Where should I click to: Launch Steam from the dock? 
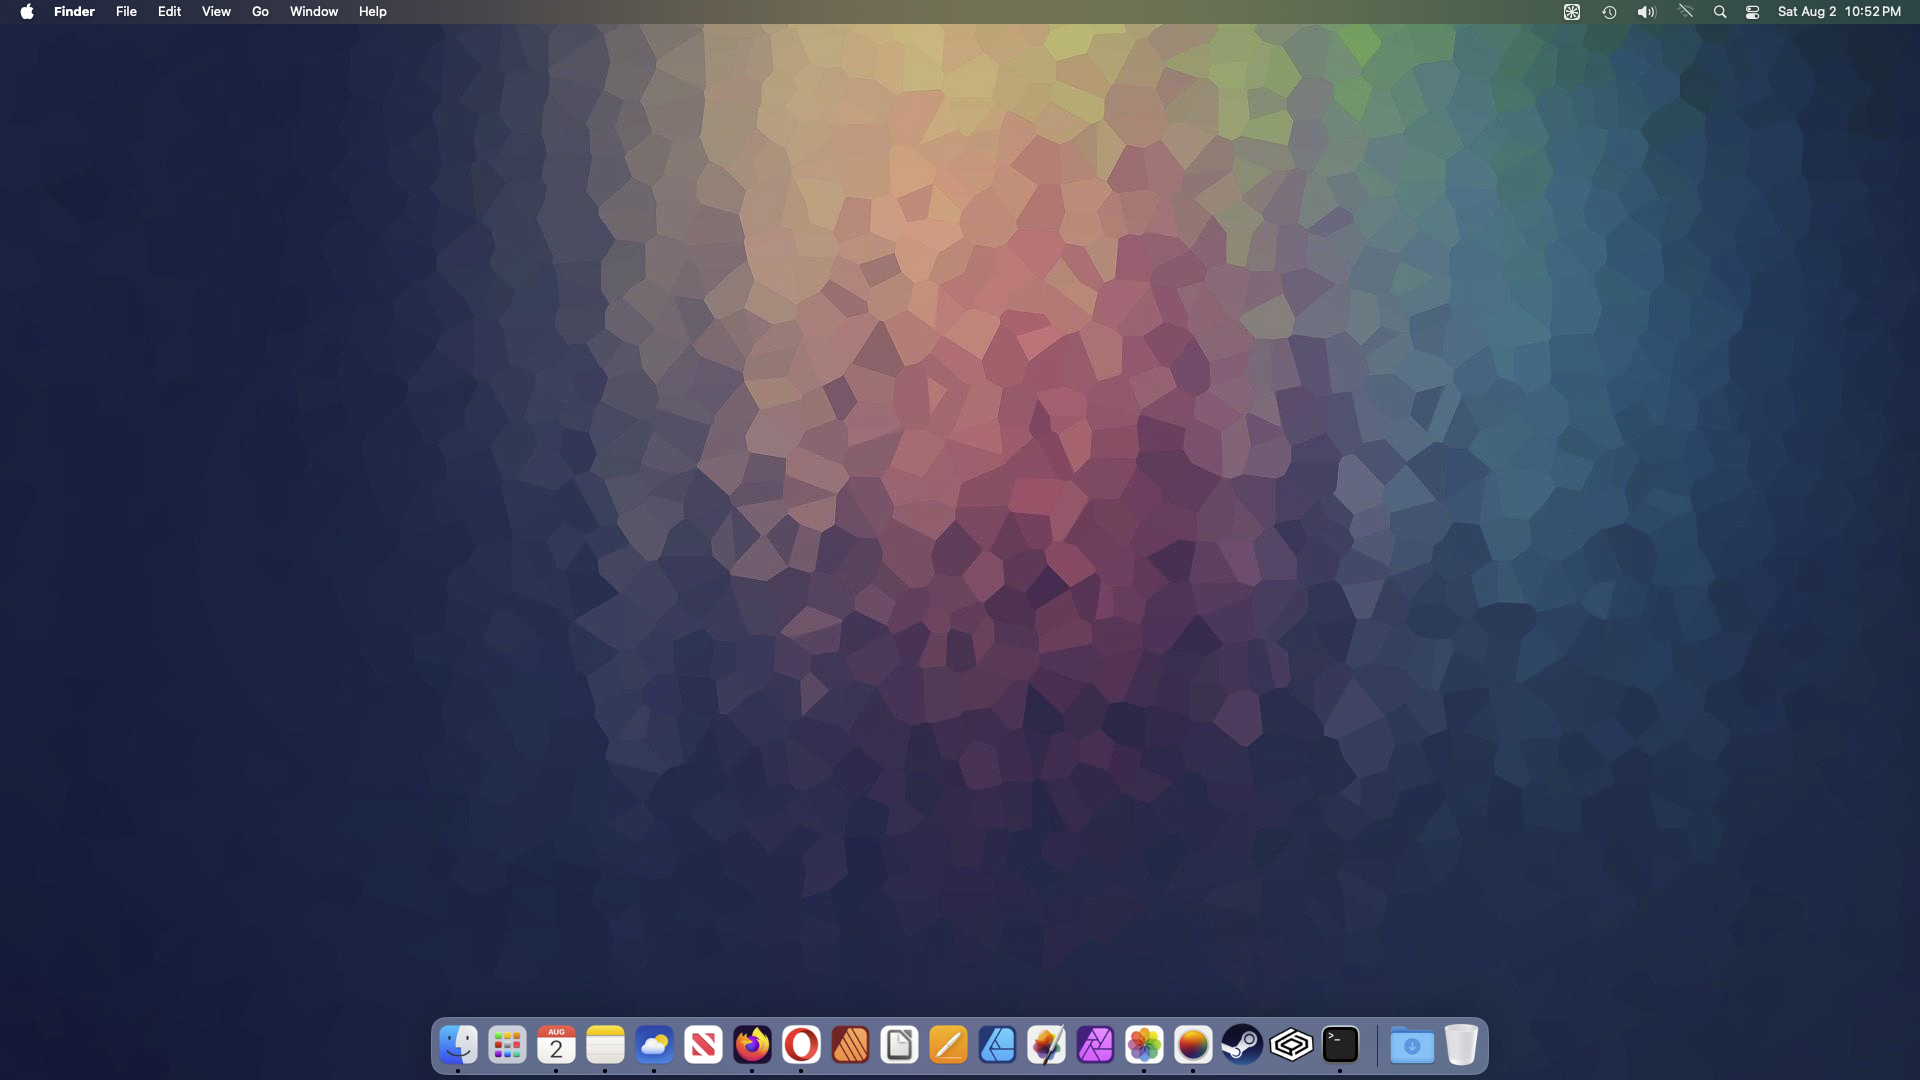(1242, 1045)
